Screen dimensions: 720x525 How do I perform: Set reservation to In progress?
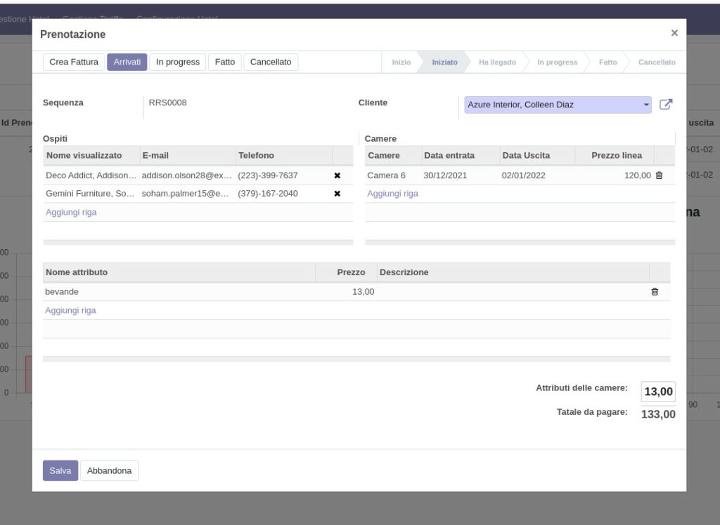click(x=178, y=62)
